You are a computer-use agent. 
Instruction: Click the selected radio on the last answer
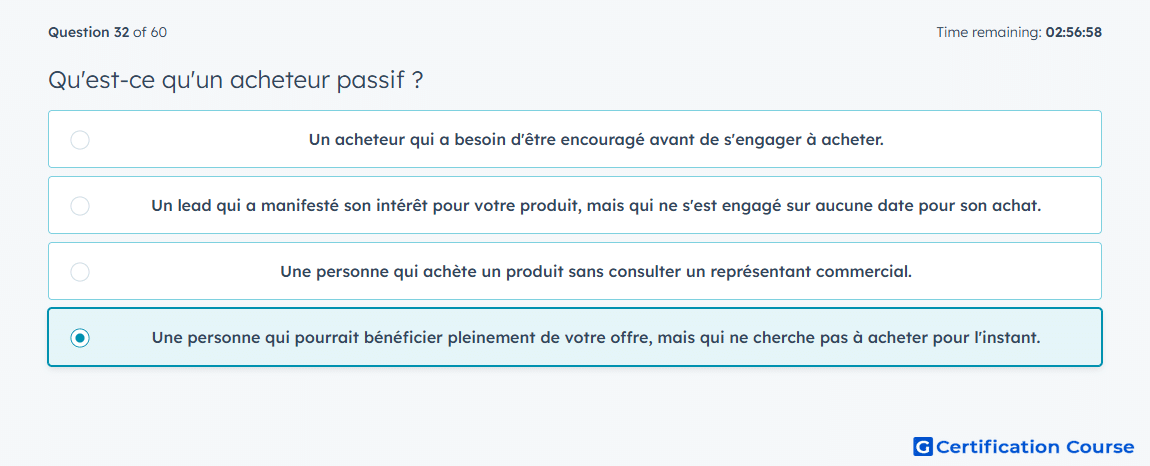[80, 338]
